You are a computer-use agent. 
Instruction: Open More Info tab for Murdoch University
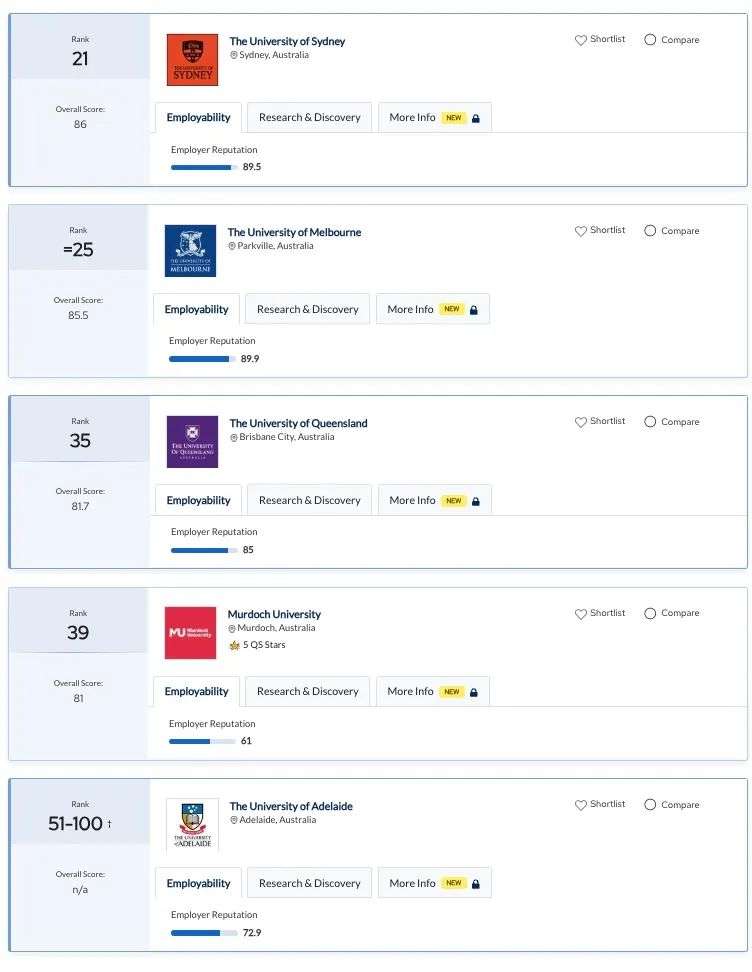[x=433, y=691]
